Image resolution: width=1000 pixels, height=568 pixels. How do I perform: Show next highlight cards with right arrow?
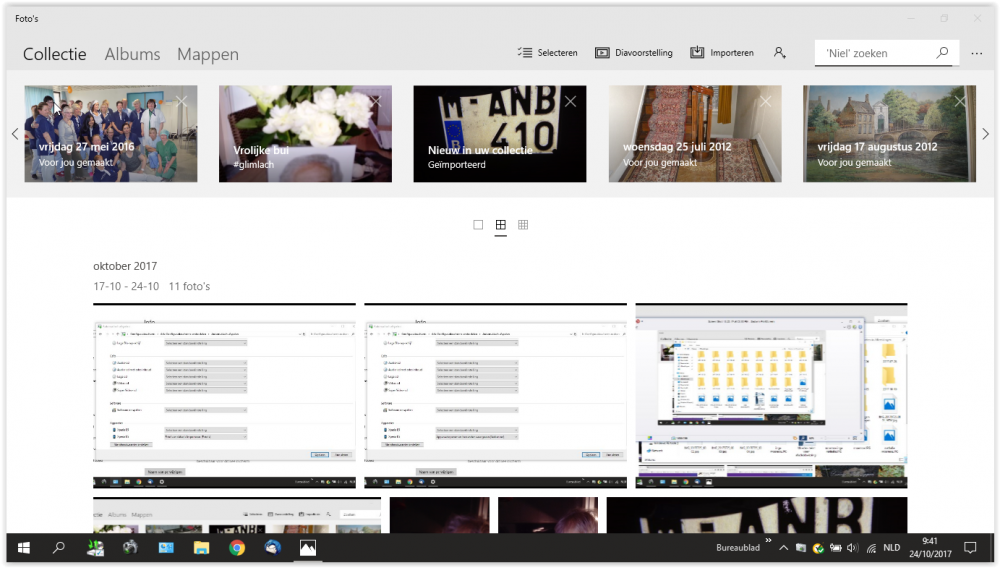point(985,134)
